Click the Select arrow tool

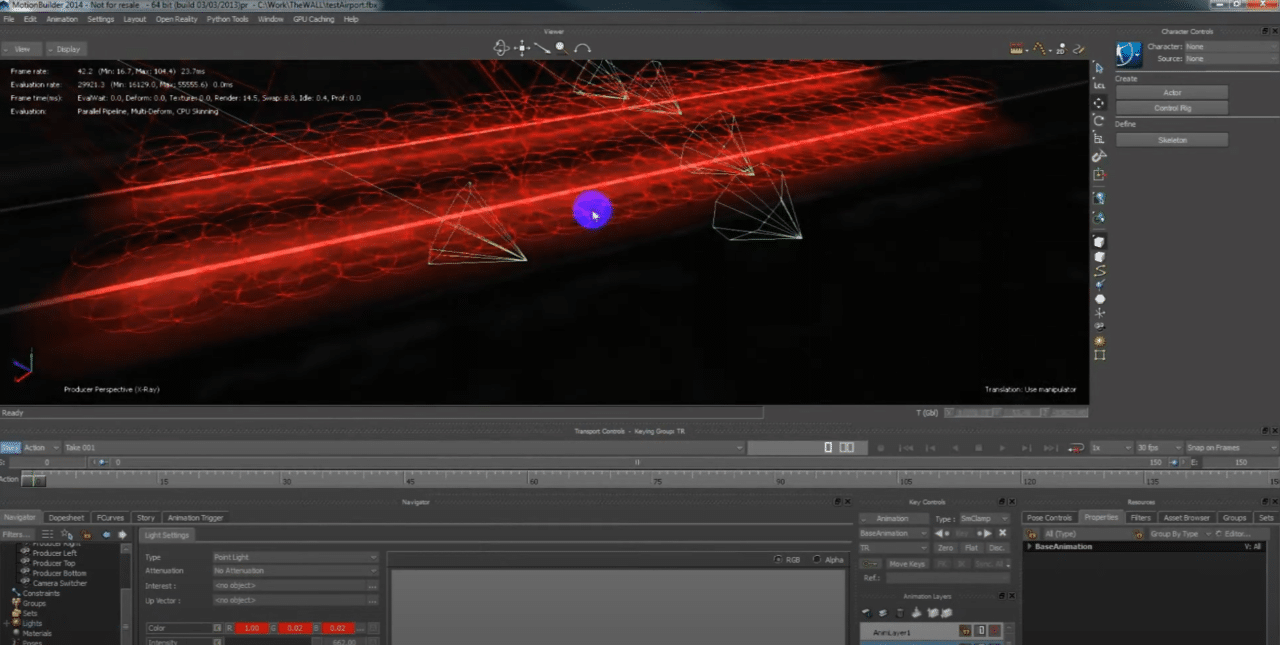1099,68
